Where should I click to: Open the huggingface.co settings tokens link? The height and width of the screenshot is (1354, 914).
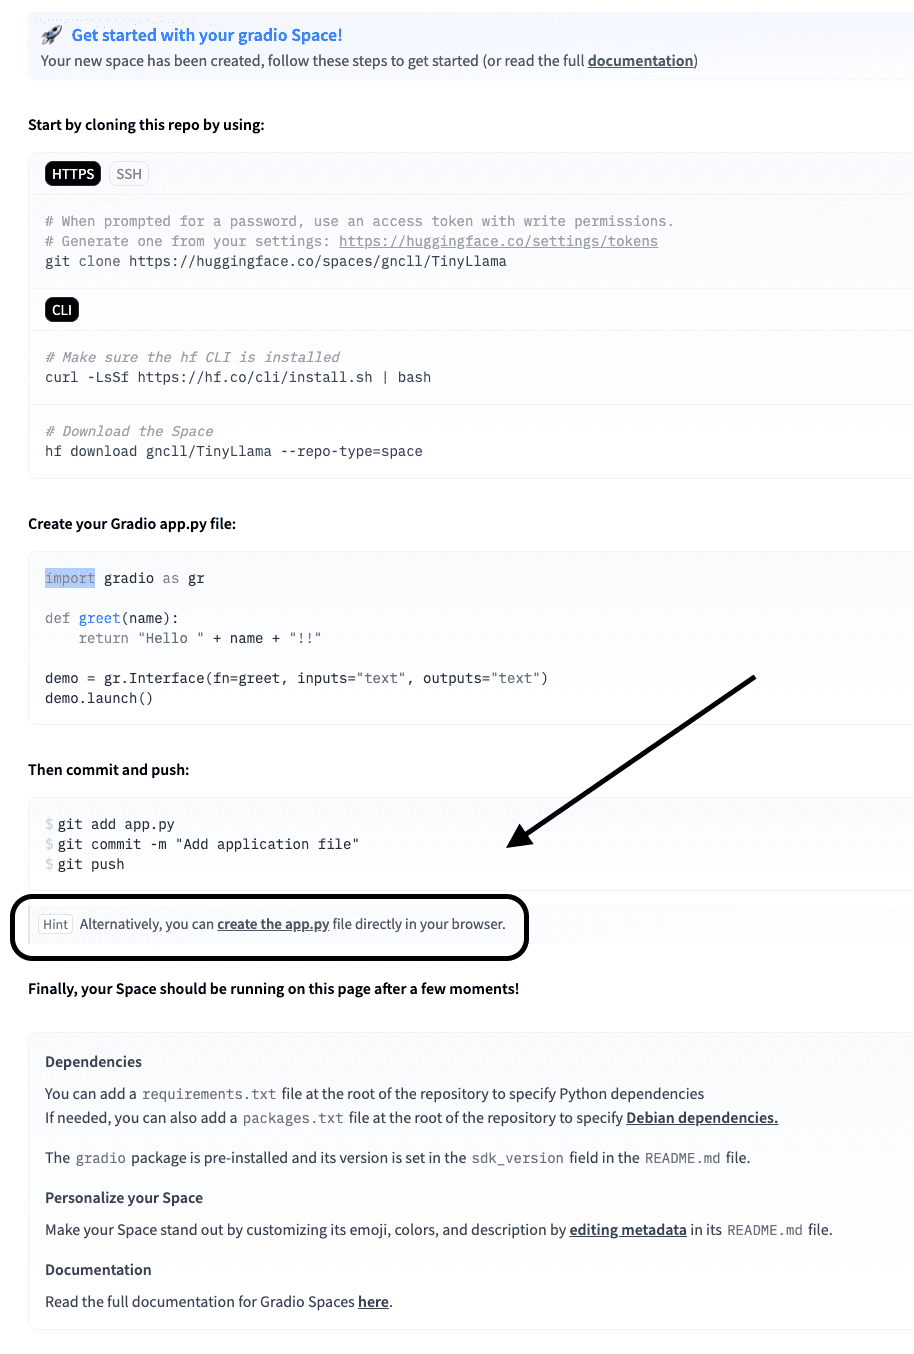point(498,240)
